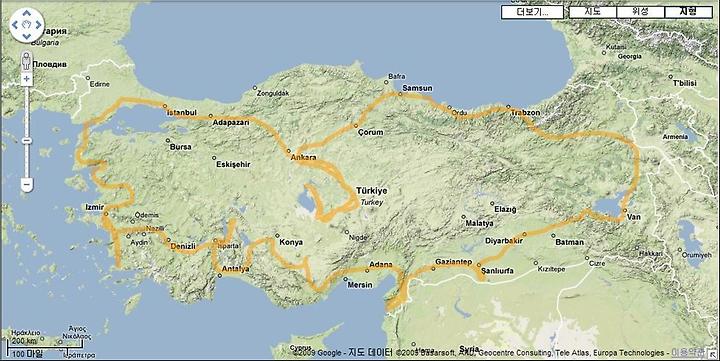Click the Mersin city label
This screenshot has height=361, width=720.
[360, 285]
